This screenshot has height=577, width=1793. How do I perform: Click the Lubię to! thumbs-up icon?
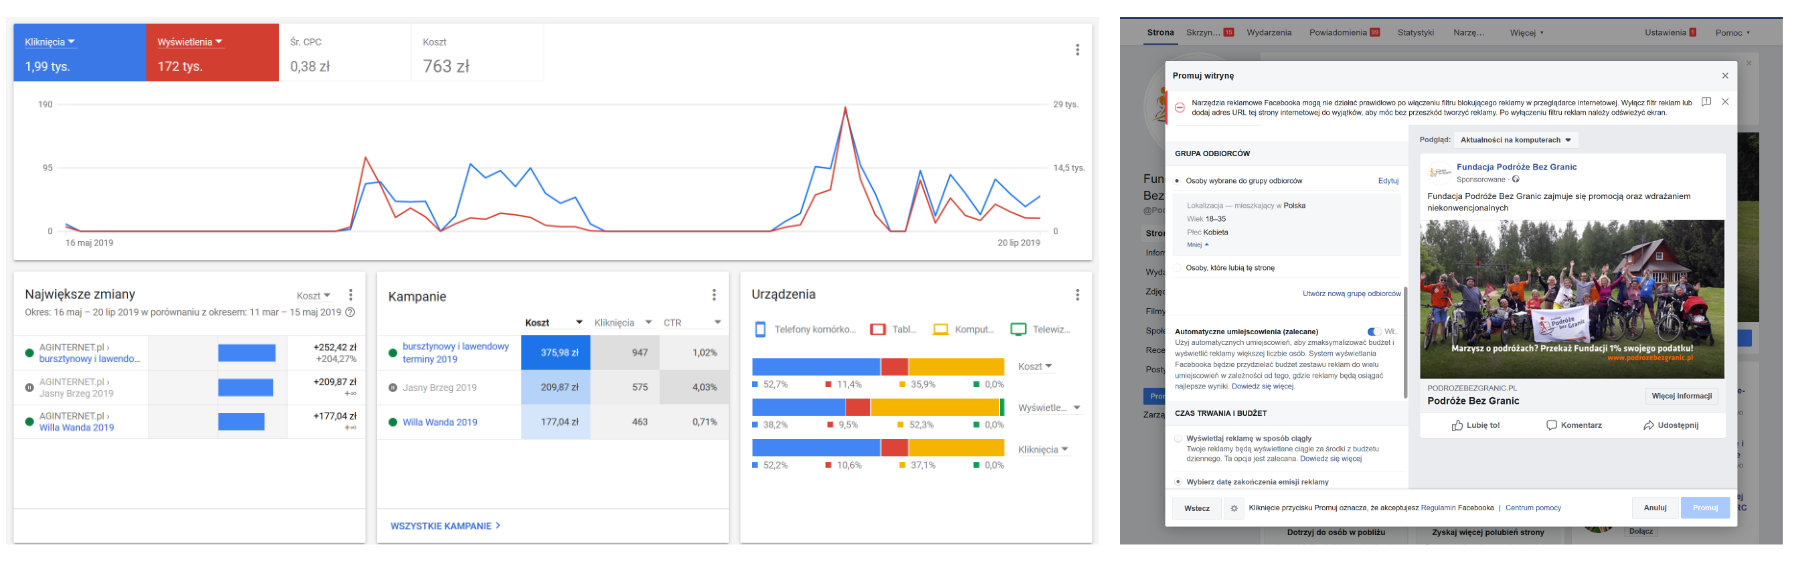point(1457,426)
